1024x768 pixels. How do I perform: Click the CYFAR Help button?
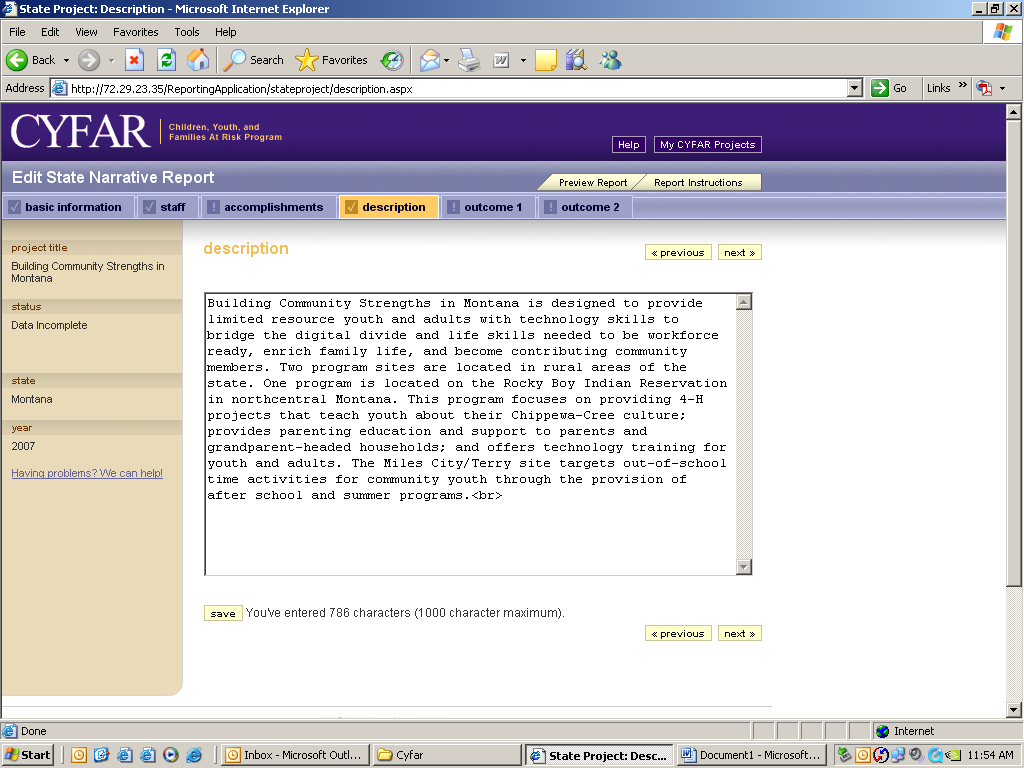(x=629, y=144)
